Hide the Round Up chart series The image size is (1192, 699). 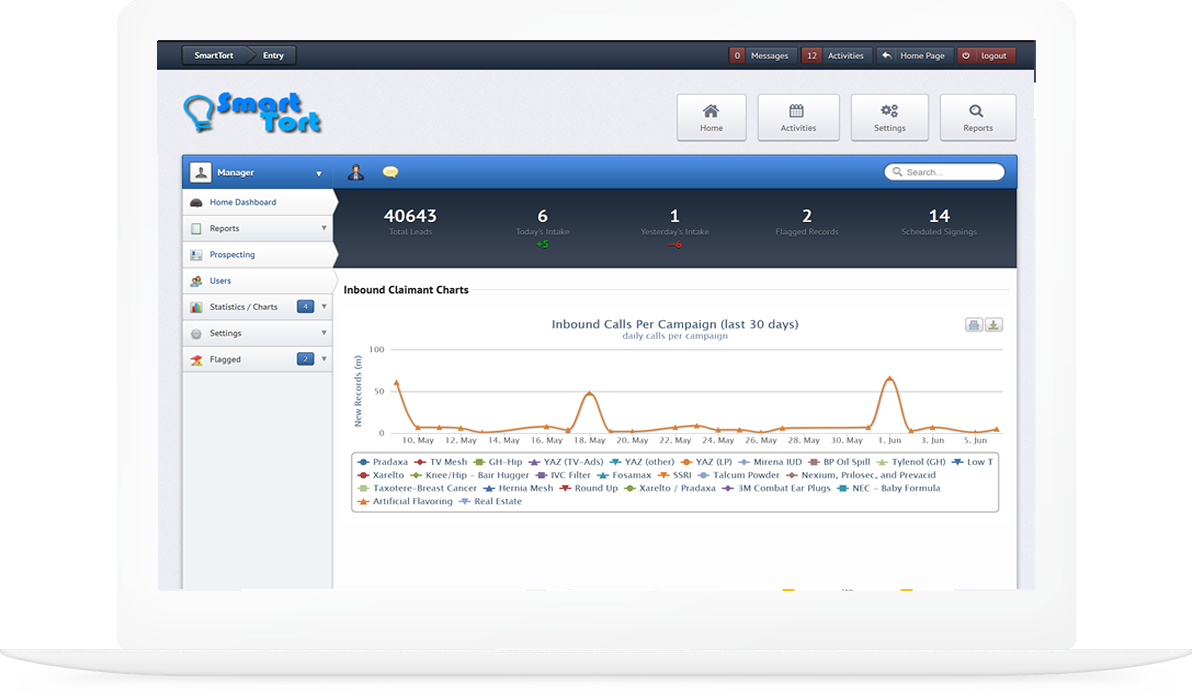tap(589, 488)
